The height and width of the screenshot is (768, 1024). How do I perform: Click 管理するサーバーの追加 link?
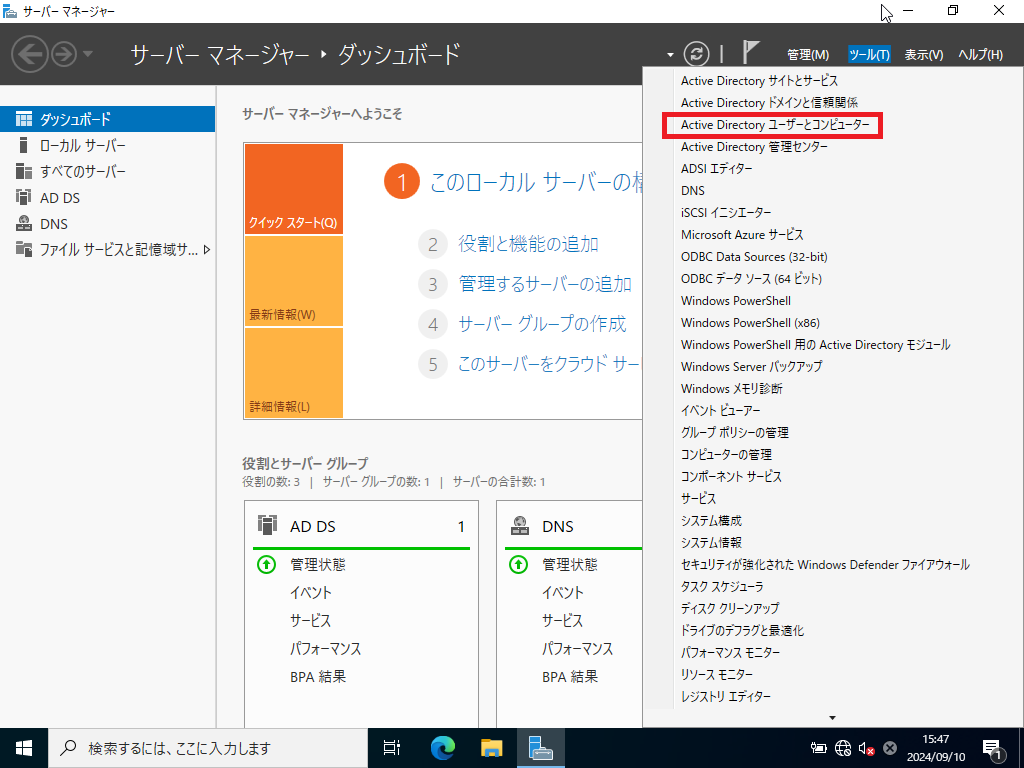(x=545, y=284)
